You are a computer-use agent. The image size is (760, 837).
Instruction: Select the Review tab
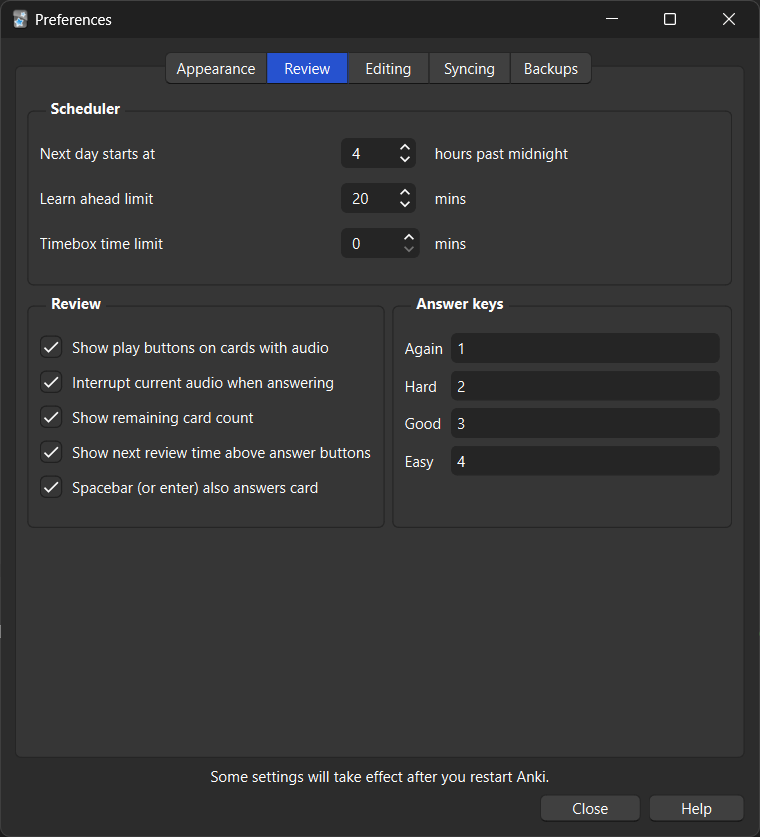pos(307,68)
